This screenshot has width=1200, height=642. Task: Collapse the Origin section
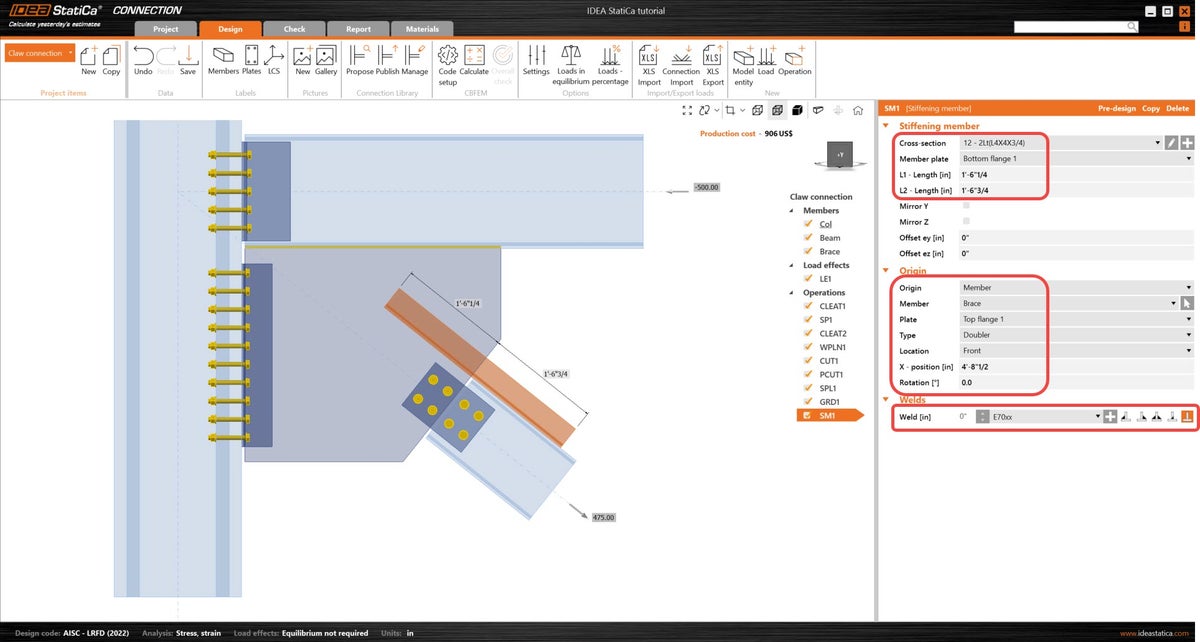[886, 270]
